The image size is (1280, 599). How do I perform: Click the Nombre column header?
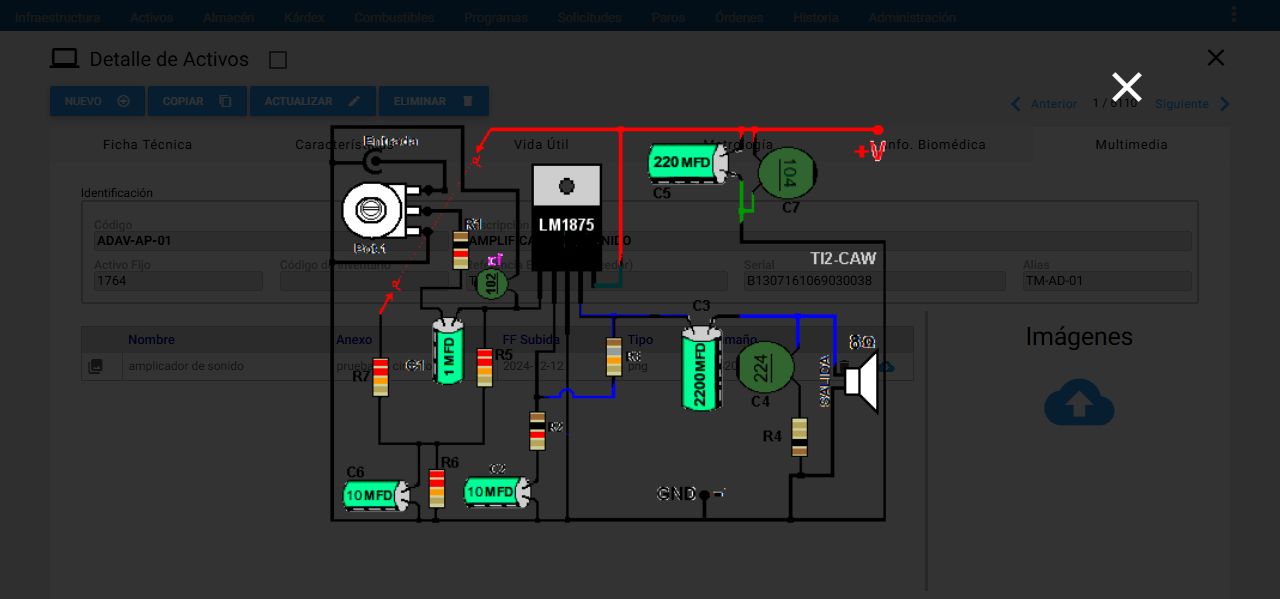(x=151, y=340)
